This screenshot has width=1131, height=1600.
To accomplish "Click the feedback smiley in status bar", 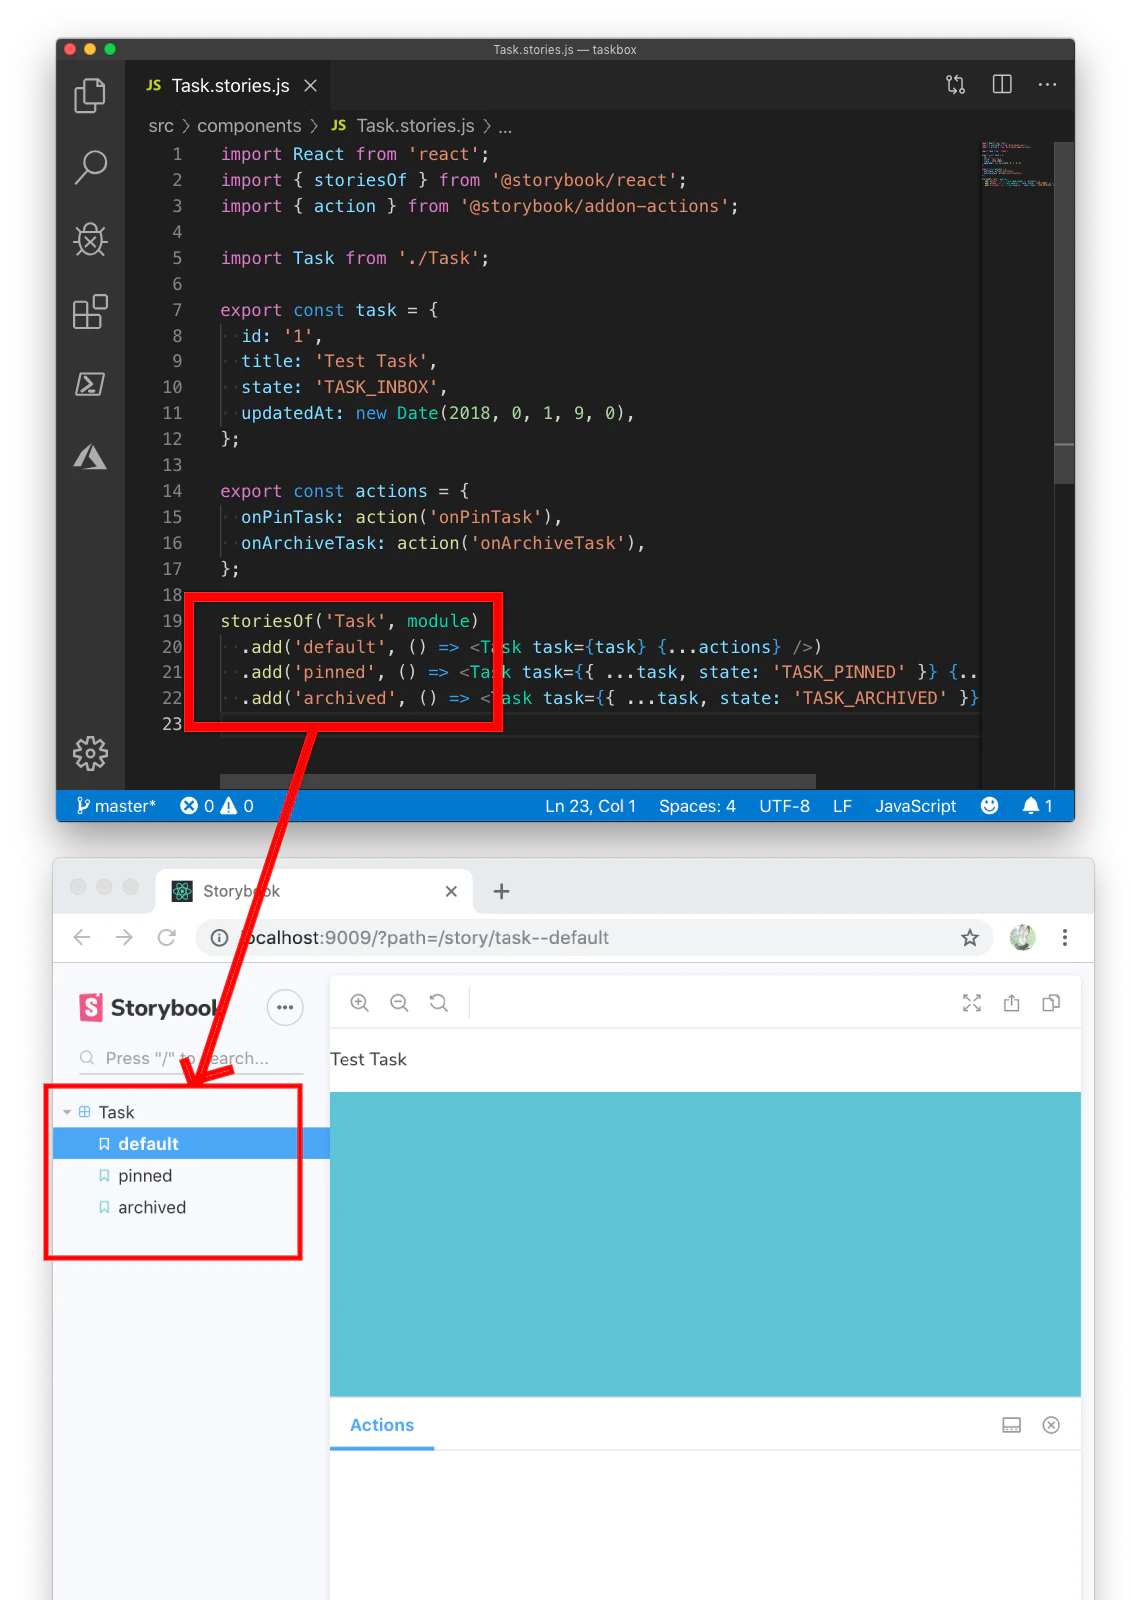I will [x=989, y=806].
